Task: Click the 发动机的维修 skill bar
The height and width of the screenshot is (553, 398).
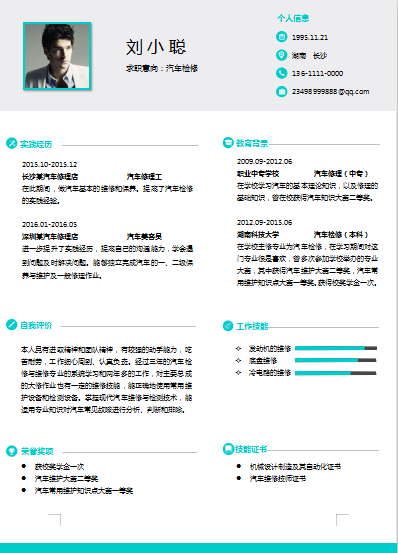Action: click(x=336, y=348)
